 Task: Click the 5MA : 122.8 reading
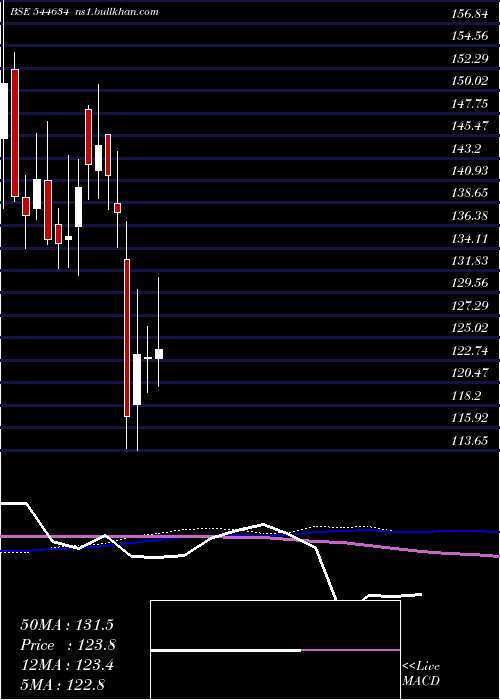point(62,684)
